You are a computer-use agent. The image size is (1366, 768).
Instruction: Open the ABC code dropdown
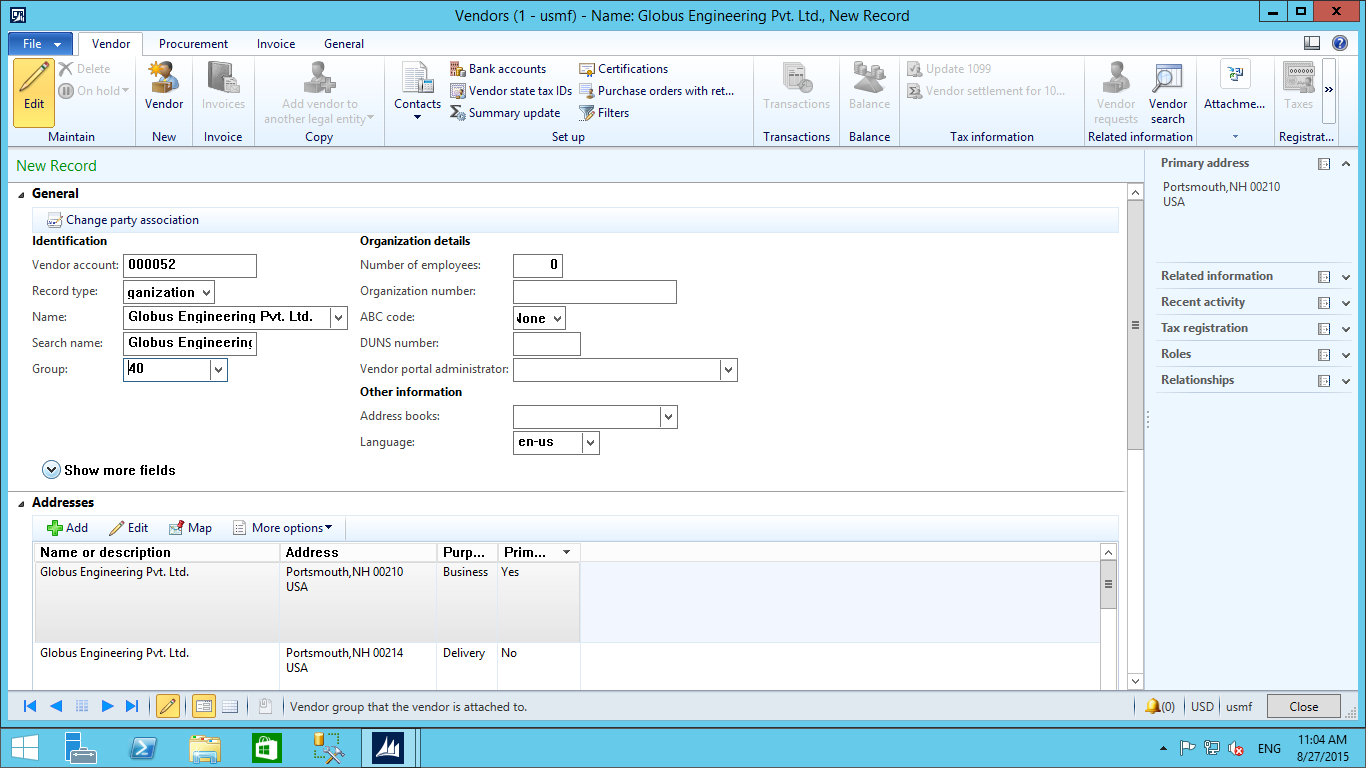point(557,318)
